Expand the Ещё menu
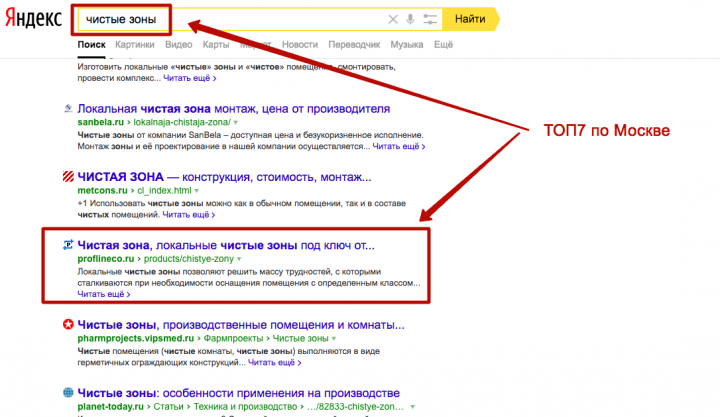This screenshot has height=417, width=720. (x=444, y=45)
